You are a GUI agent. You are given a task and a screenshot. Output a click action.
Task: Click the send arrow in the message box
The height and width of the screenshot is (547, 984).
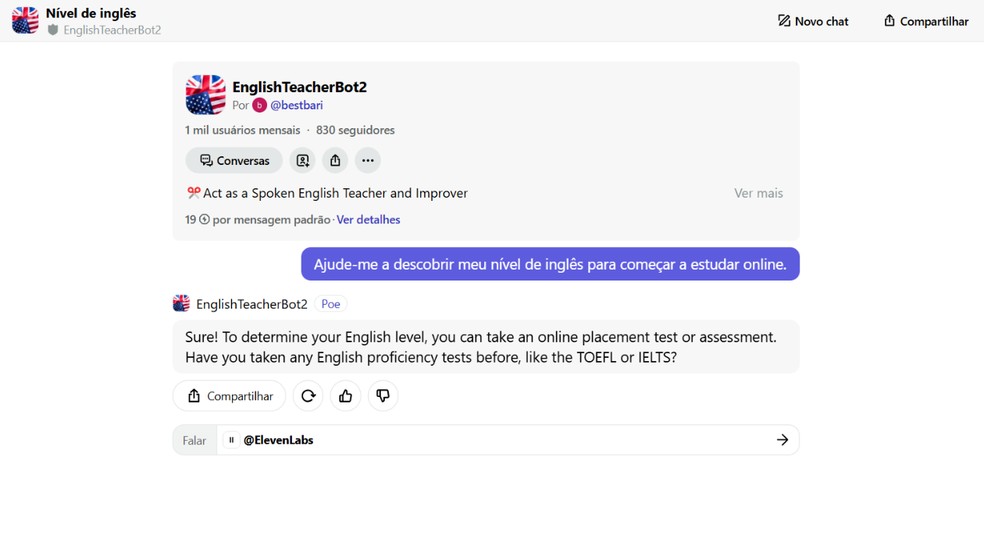click(x=782, y=440)
